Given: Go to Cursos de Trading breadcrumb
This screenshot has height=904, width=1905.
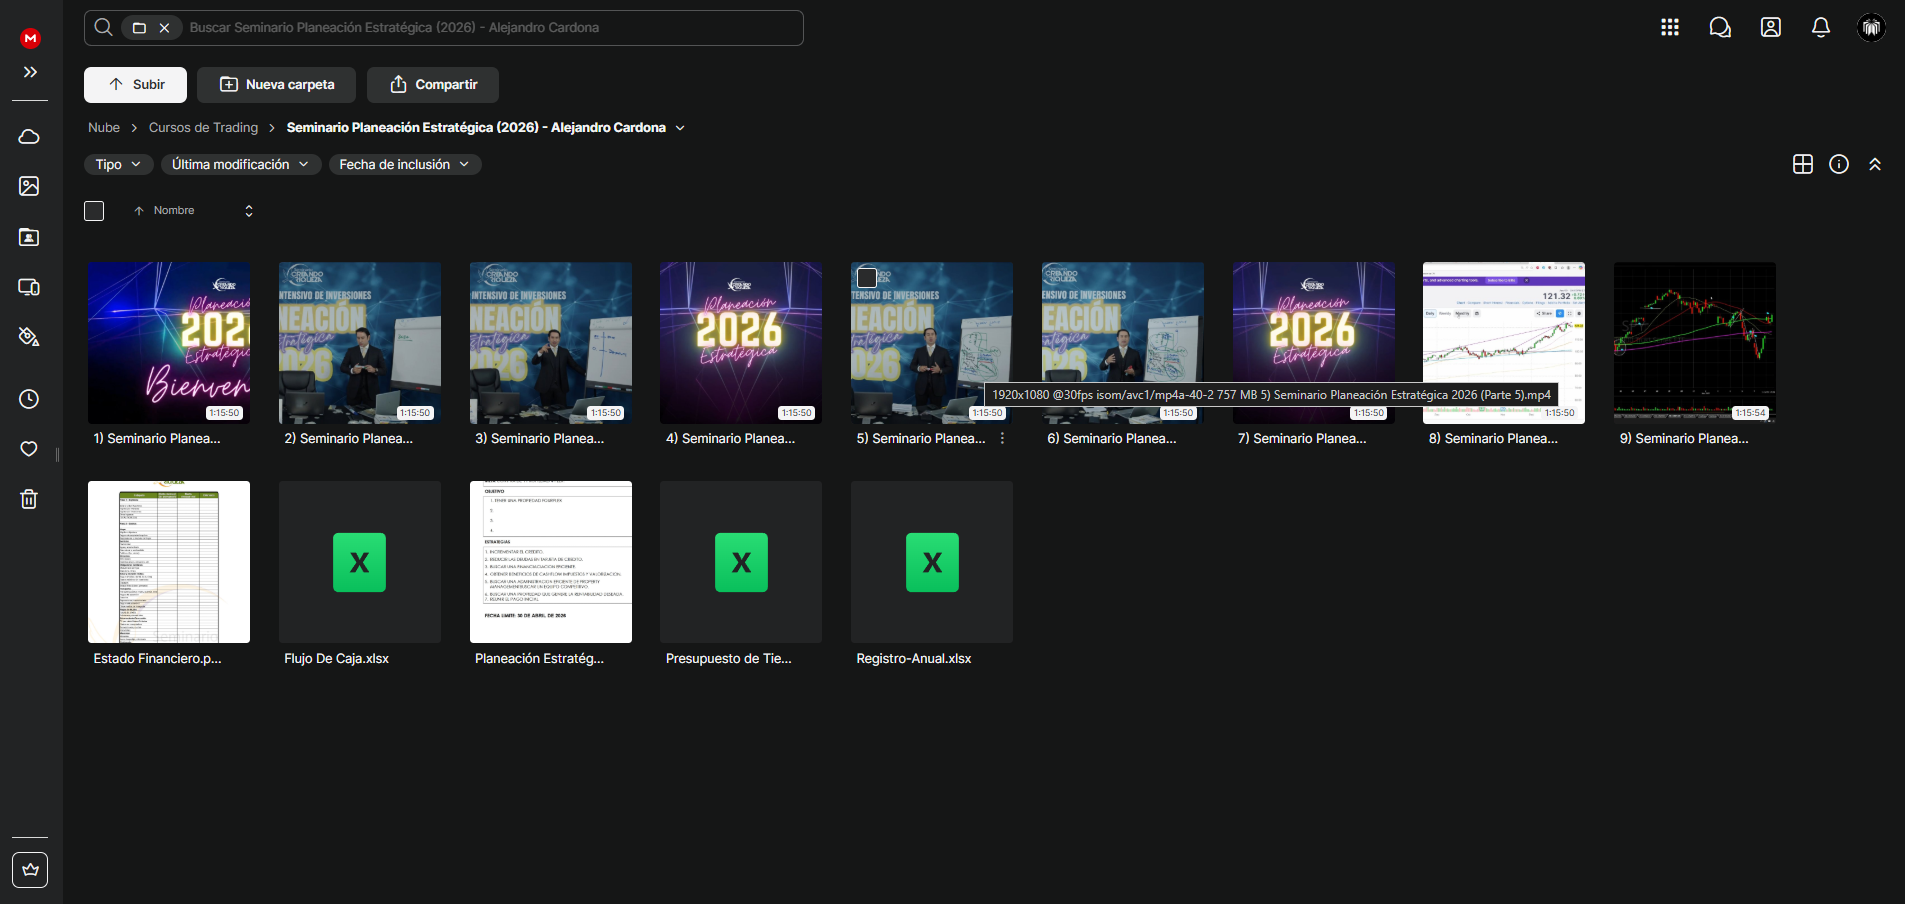Looking at the screenshot, I should tap(203, 127).
